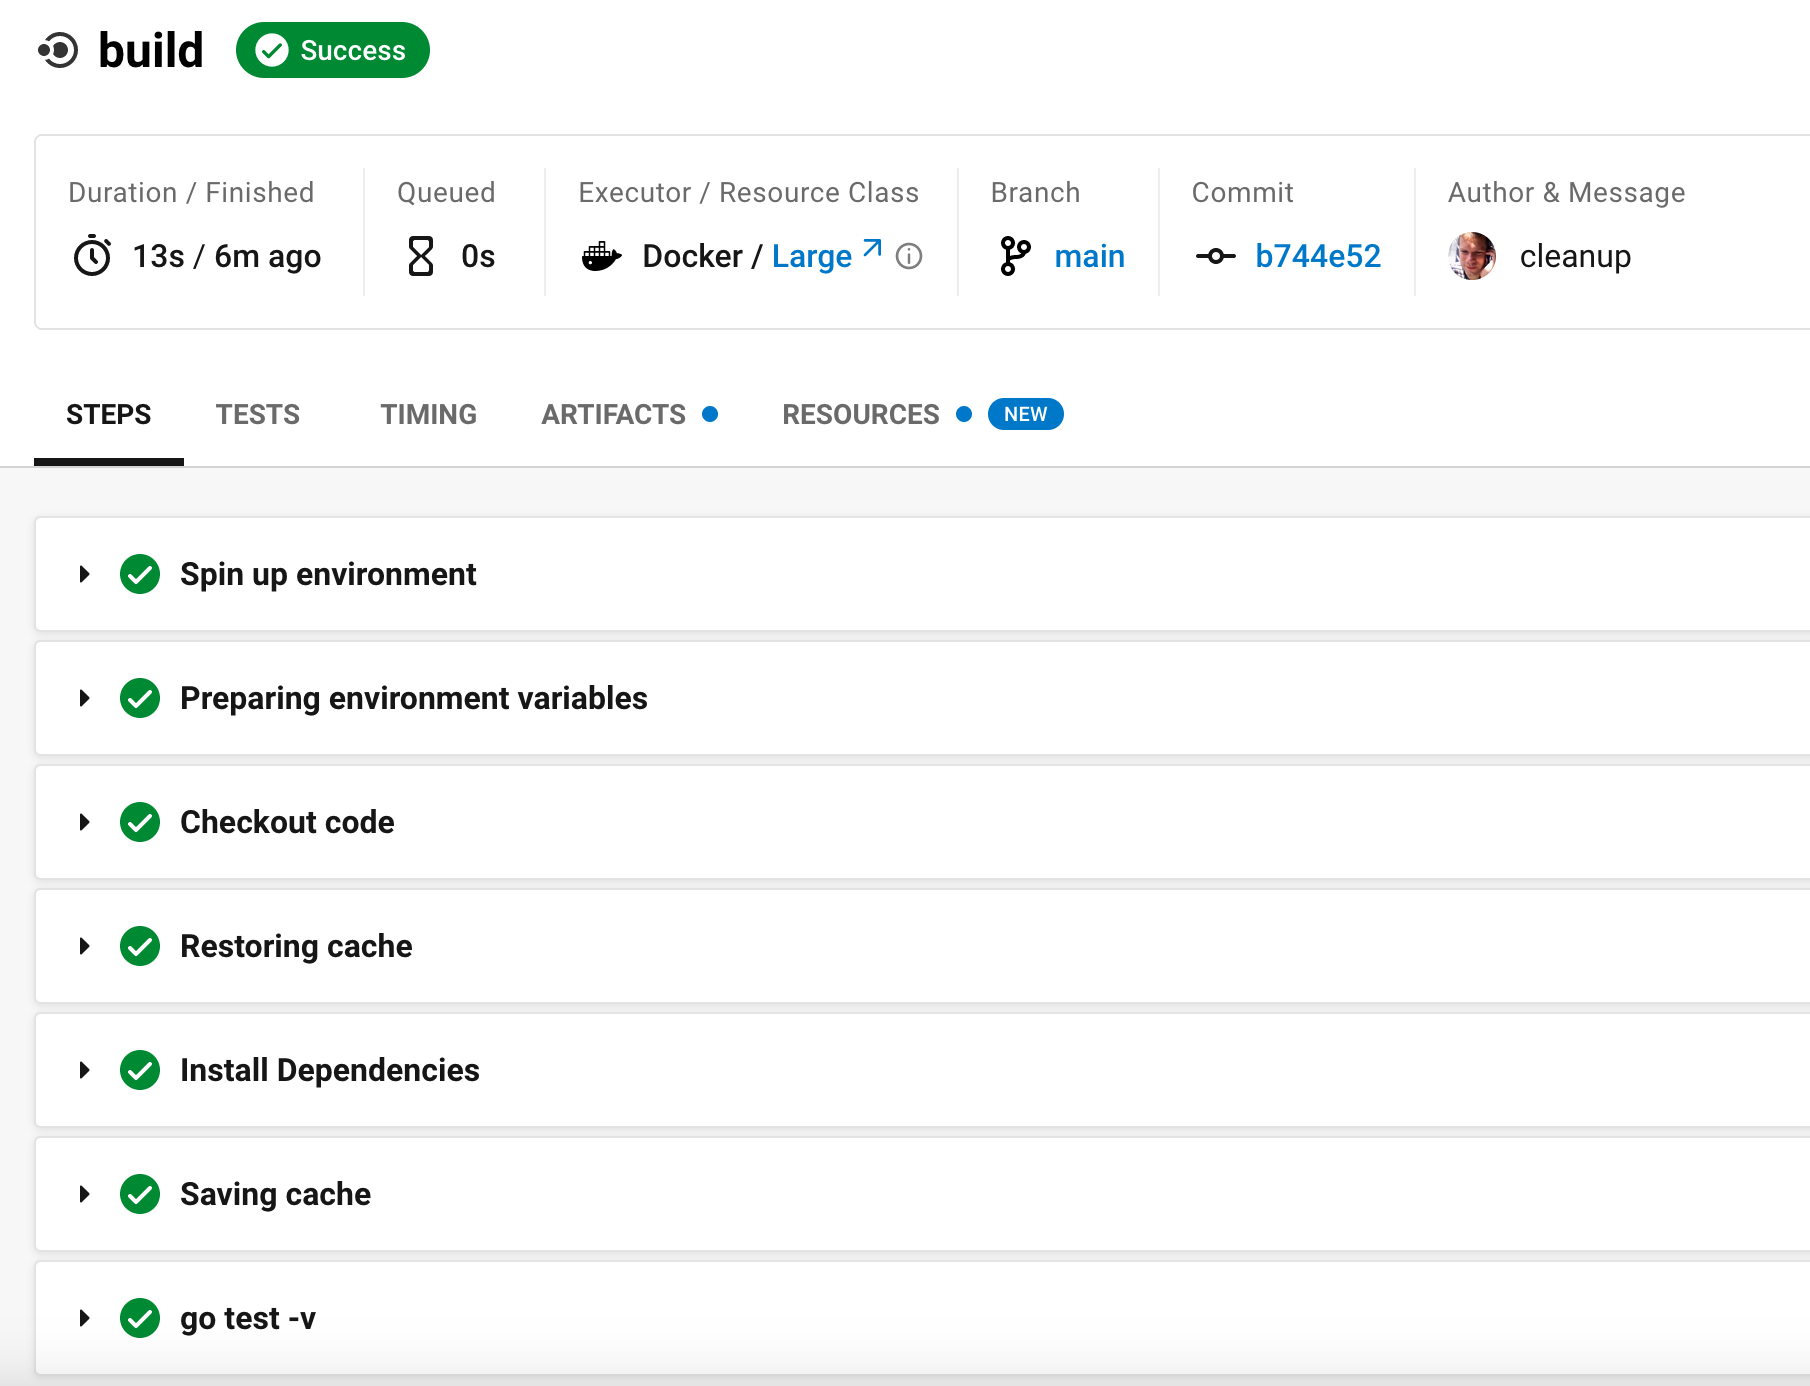
Task: Expand the Restoring cache step
Action: click(85, 946)
